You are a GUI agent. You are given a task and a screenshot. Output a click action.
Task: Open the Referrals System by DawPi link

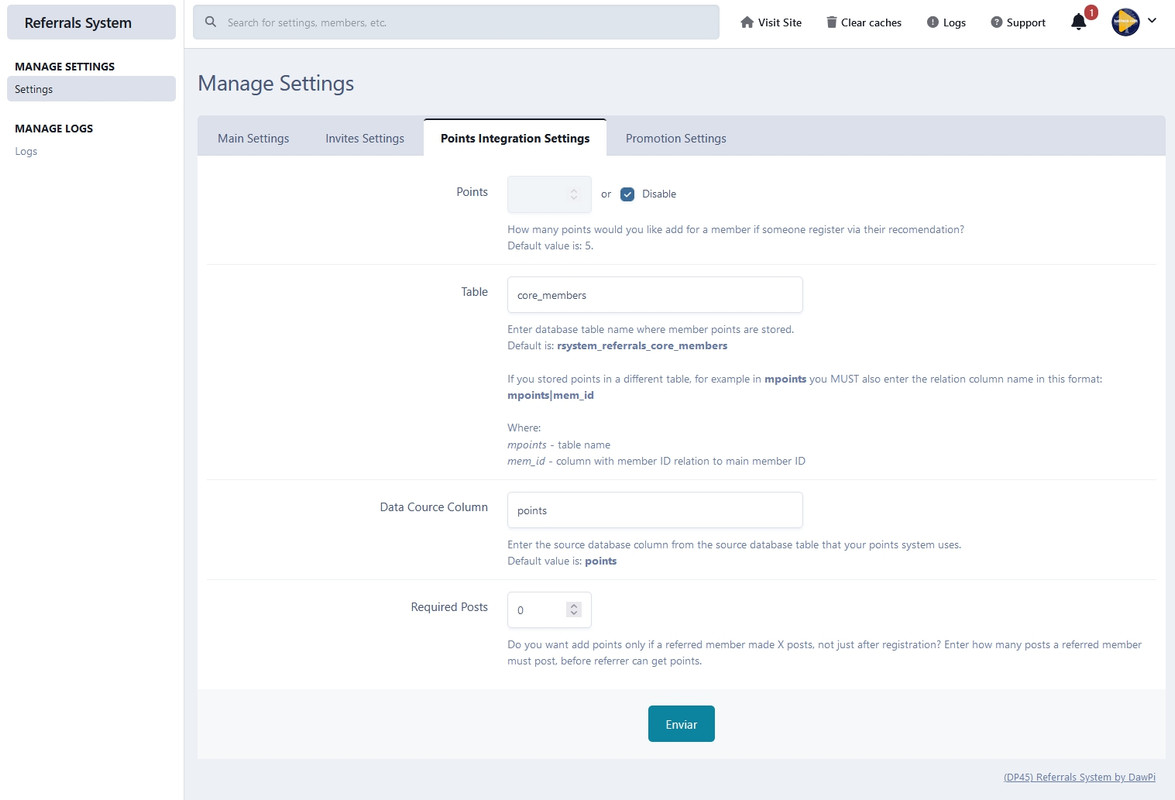pos(1079,777)
